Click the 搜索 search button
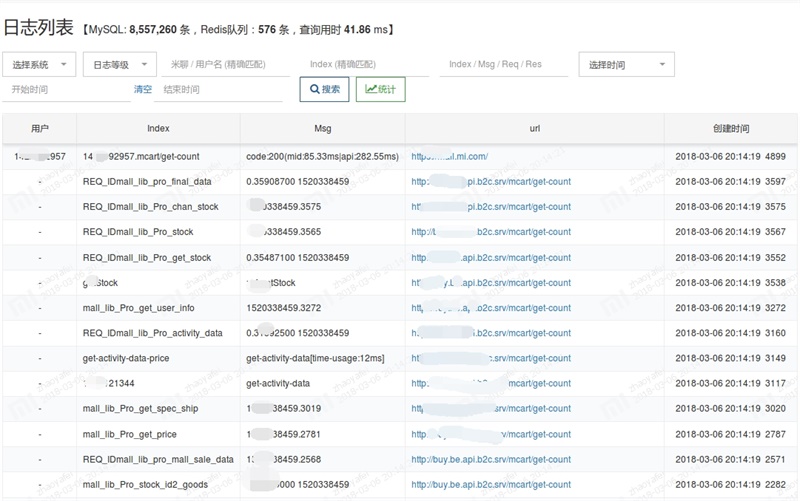800x501 pixels. pyautogui.click(x=324, y=89)
